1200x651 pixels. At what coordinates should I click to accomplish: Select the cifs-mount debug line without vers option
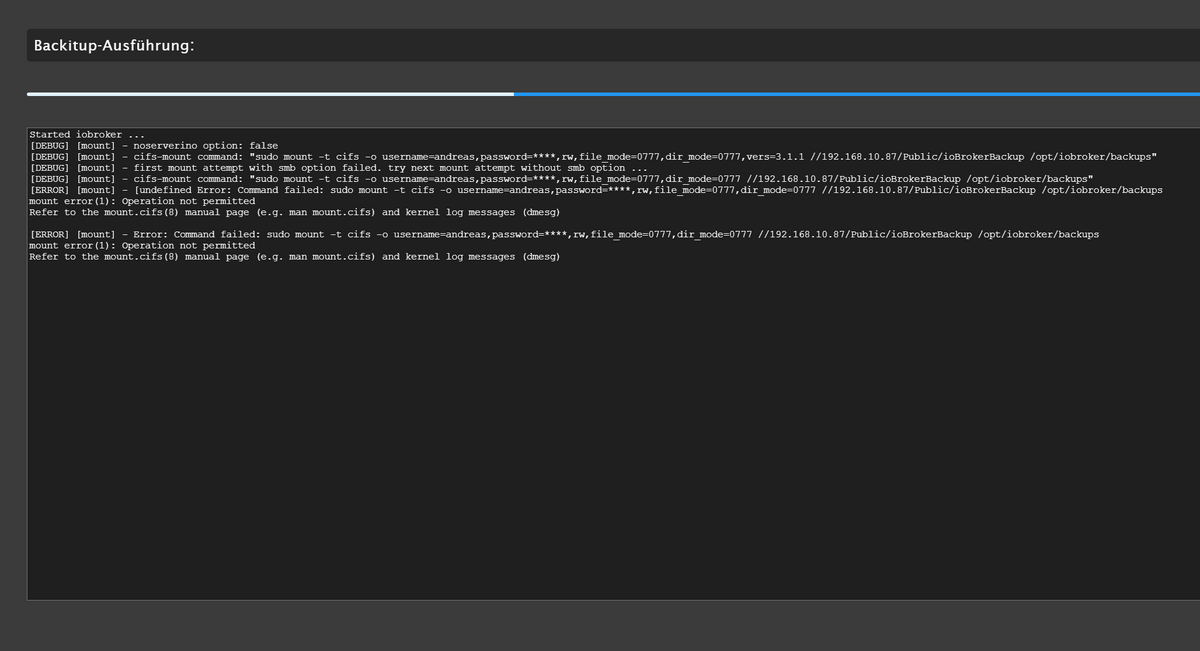coord(561,179)
